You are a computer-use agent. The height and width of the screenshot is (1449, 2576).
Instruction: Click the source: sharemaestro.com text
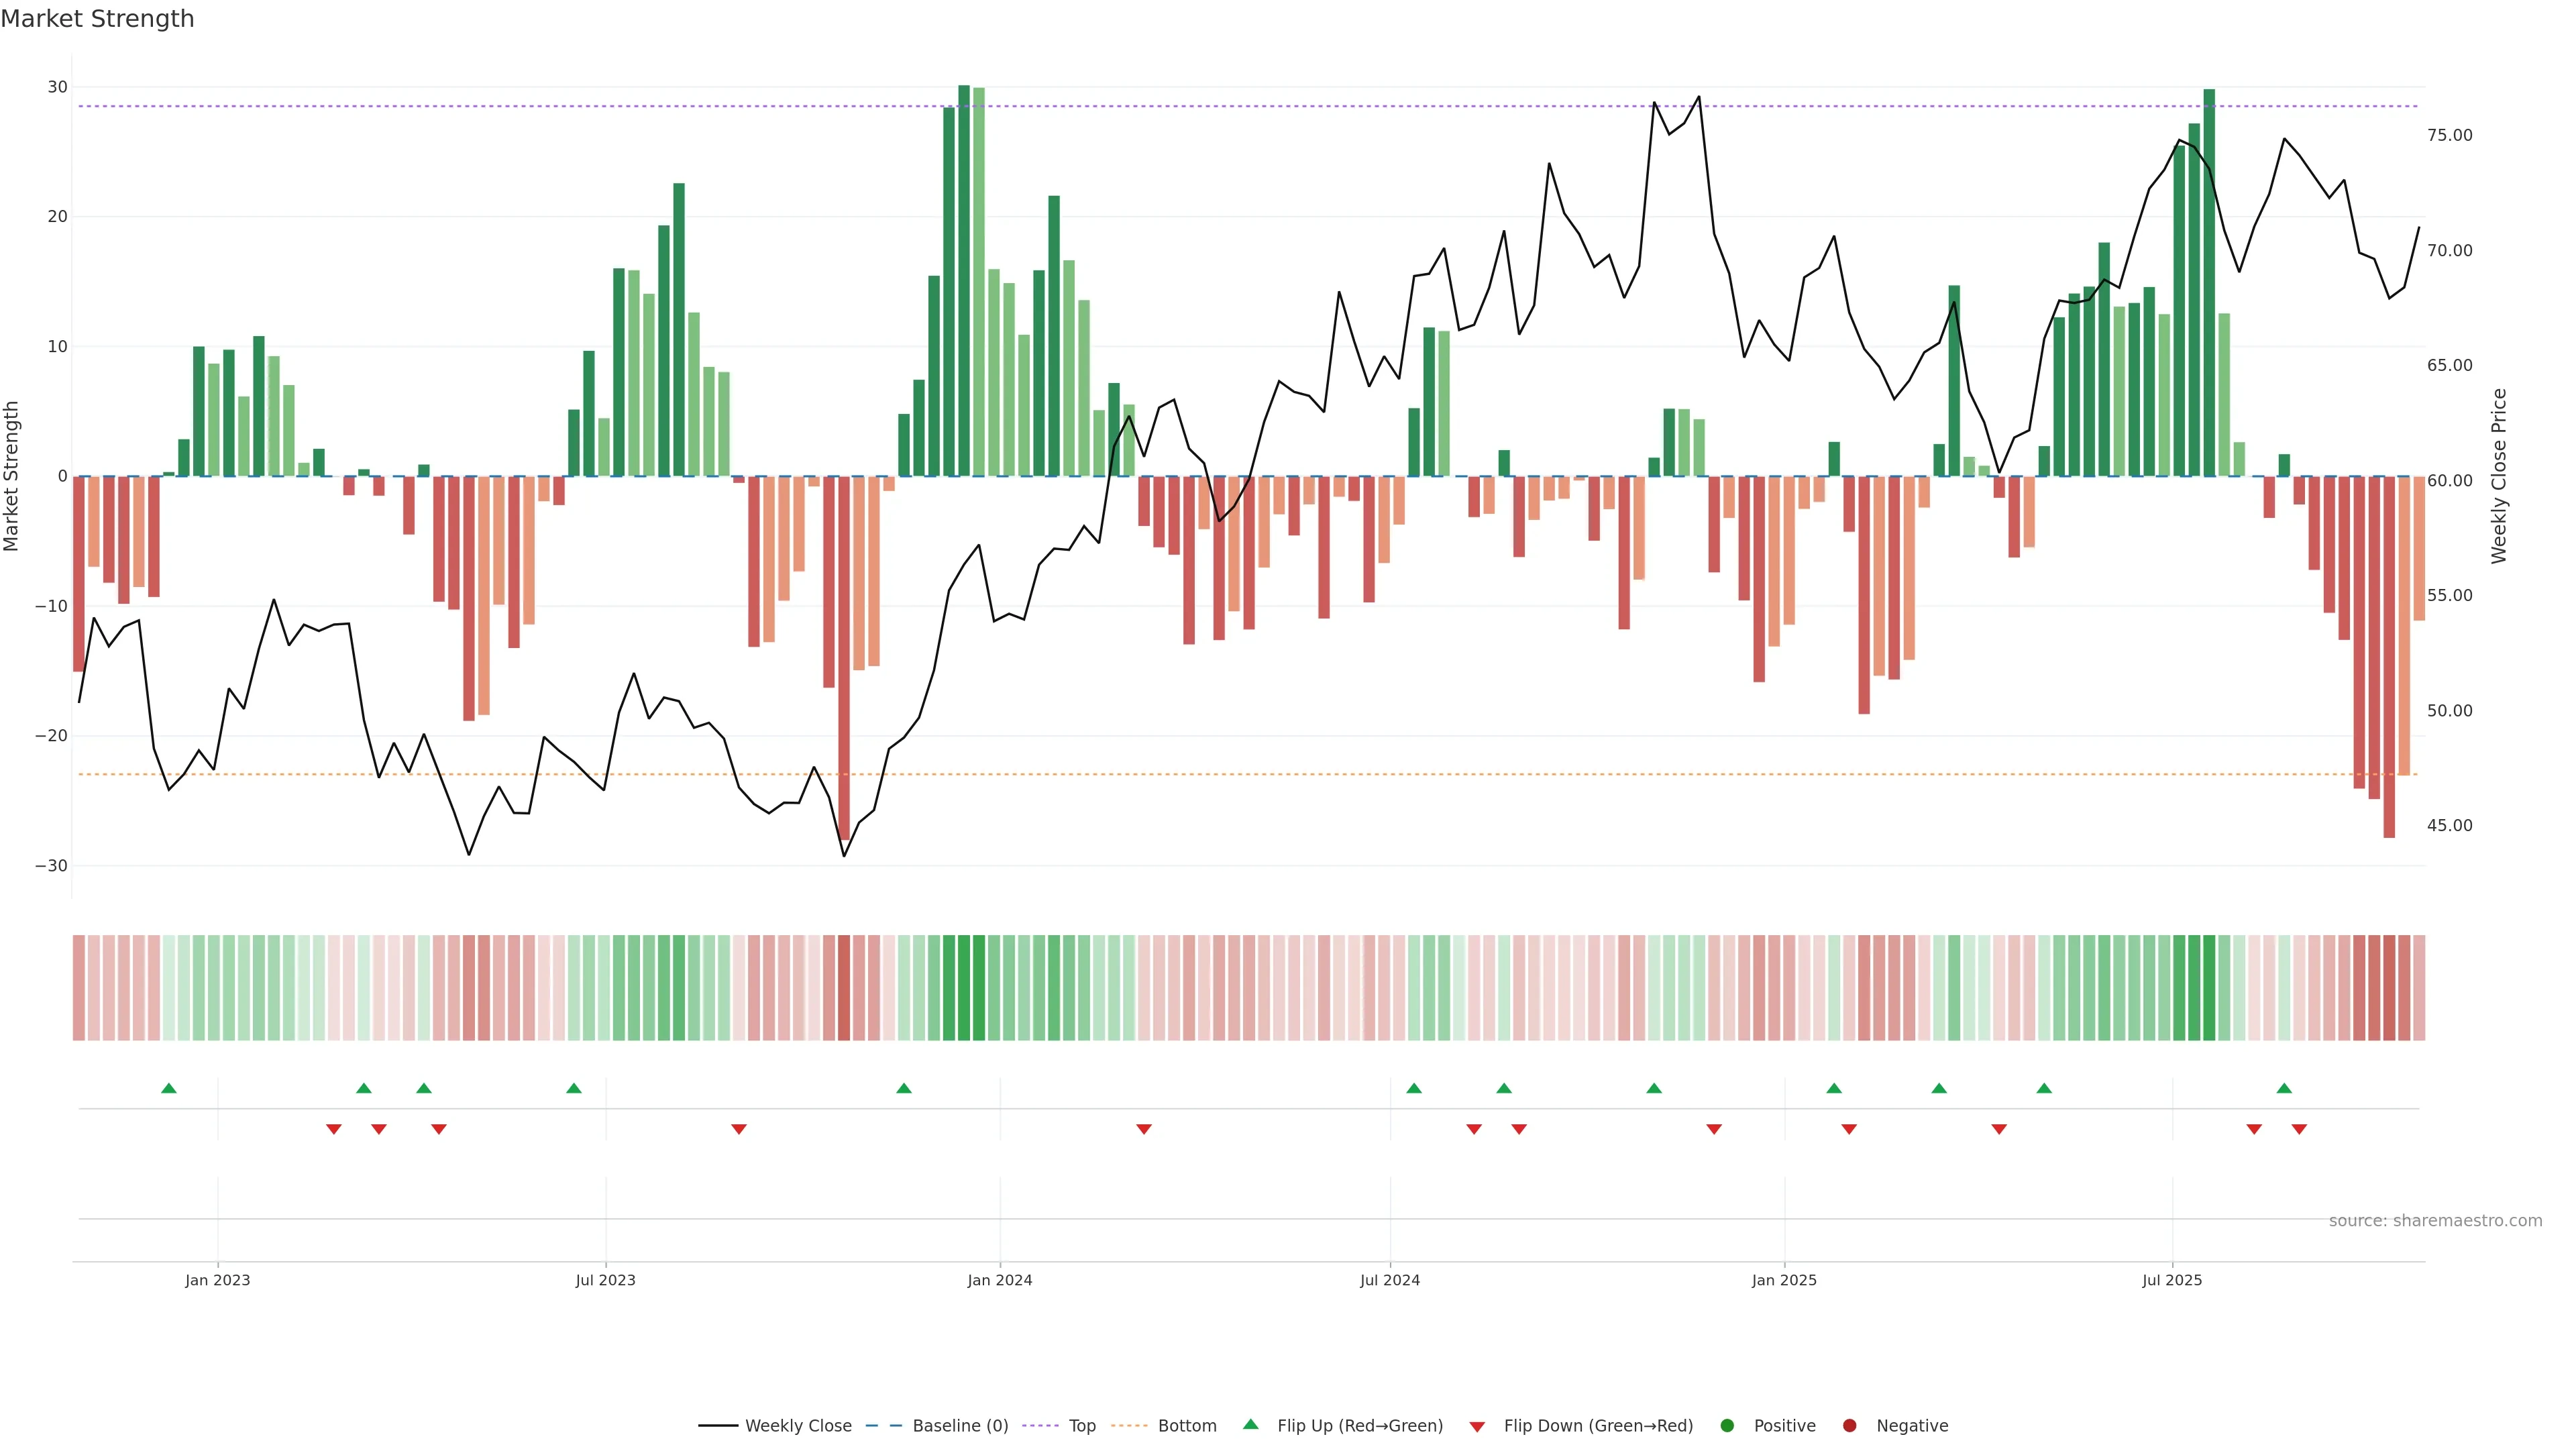2435,1220
